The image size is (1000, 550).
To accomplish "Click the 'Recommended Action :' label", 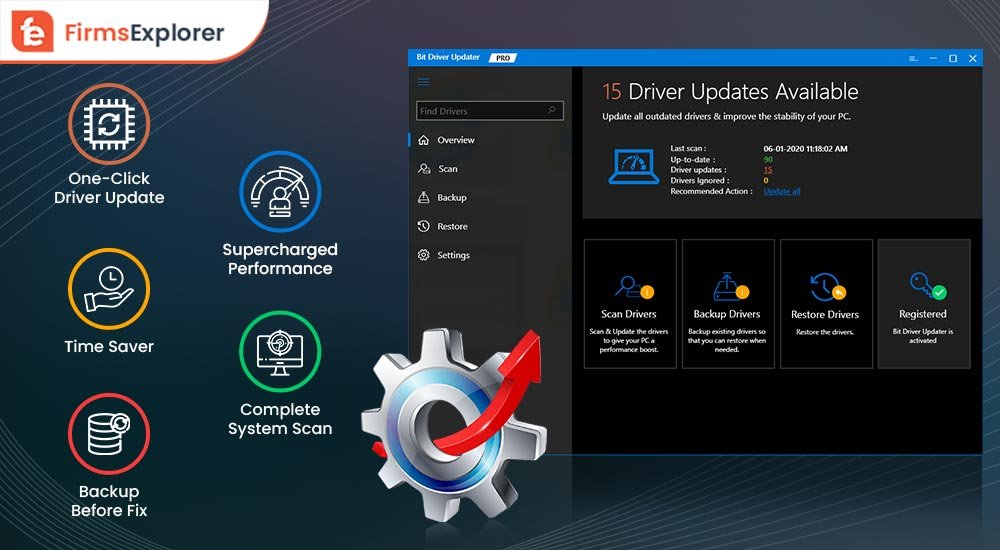I will click(711, 191).
